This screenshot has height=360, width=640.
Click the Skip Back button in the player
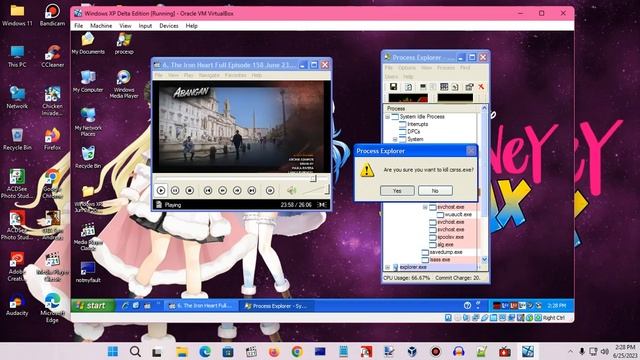(208, 191)
